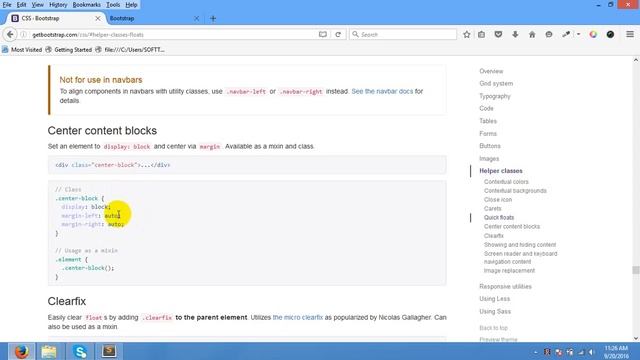Image resolution: width=640 pixels, height=360 pixels.
Task: Follow the 'the micro clearfix' link
Action: coord(298,317)
